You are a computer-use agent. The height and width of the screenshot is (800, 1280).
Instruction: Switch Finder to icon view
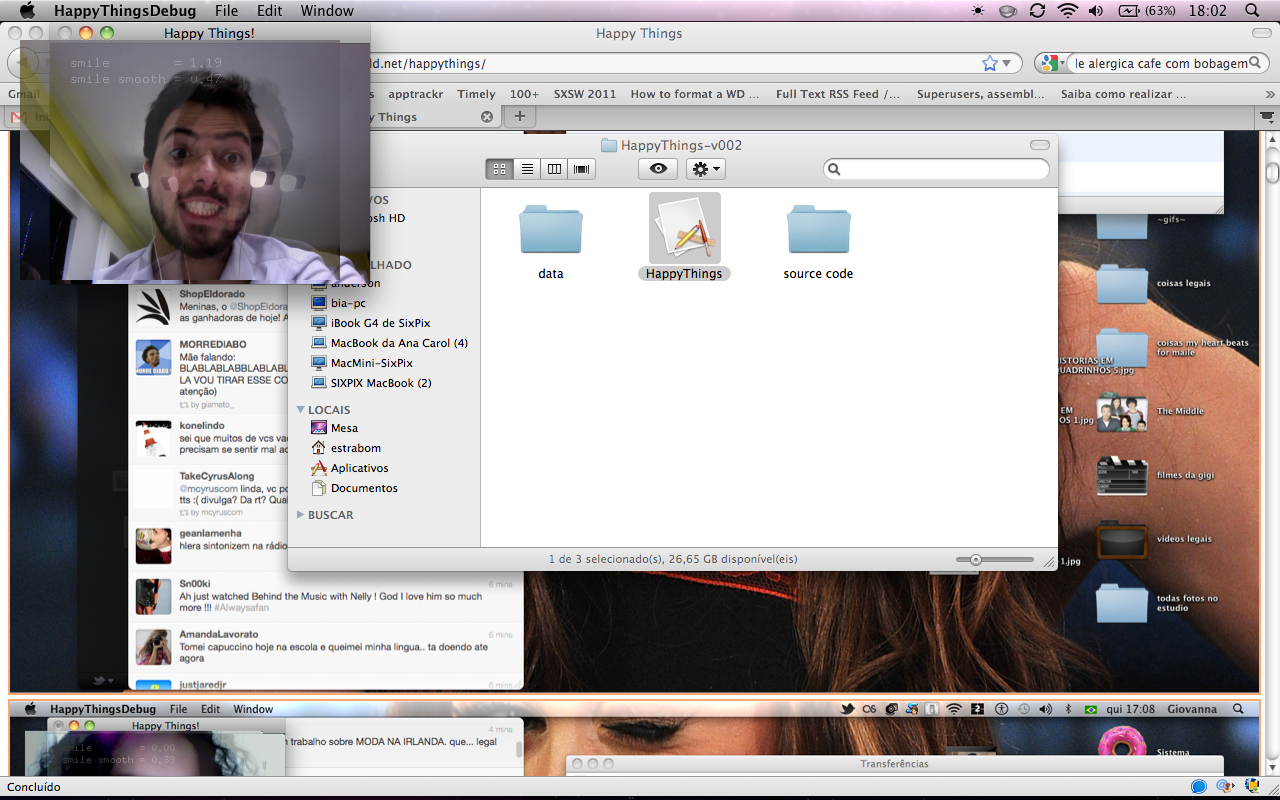click(x=499, y=169)
